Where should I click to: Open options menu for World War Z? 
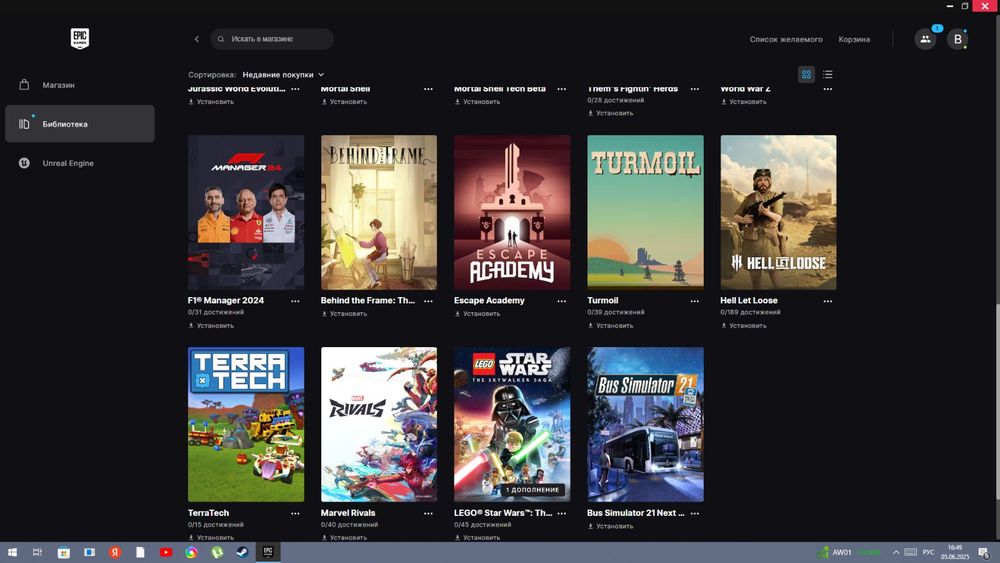click(x=828, y=89)
